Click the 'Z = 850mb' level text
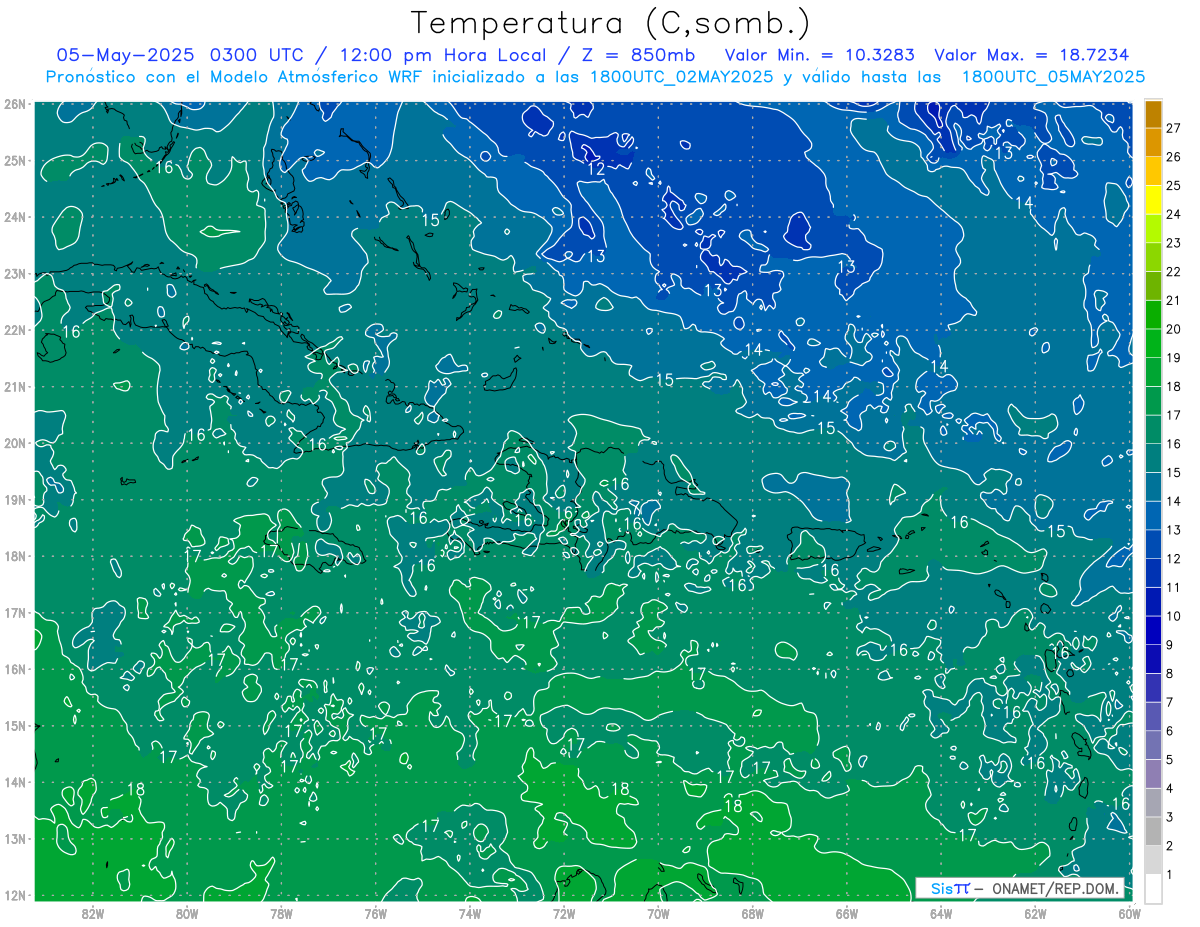This screenshot has width=1200, height=927. [637, 54]
